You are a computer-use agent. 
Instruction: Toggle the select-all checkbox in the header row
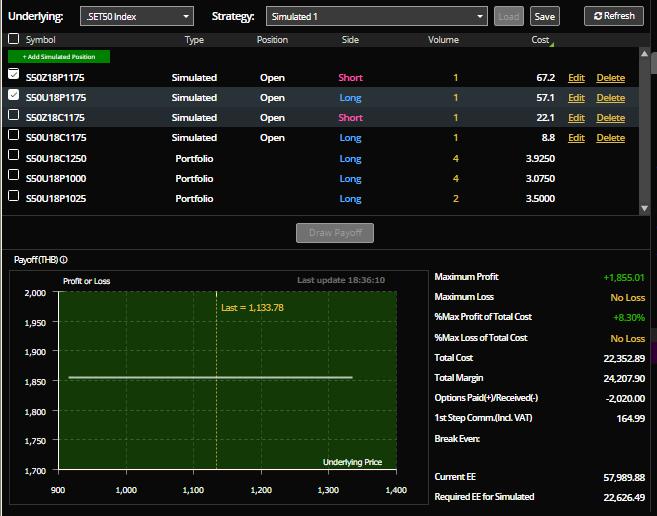(x=13, y=39)
